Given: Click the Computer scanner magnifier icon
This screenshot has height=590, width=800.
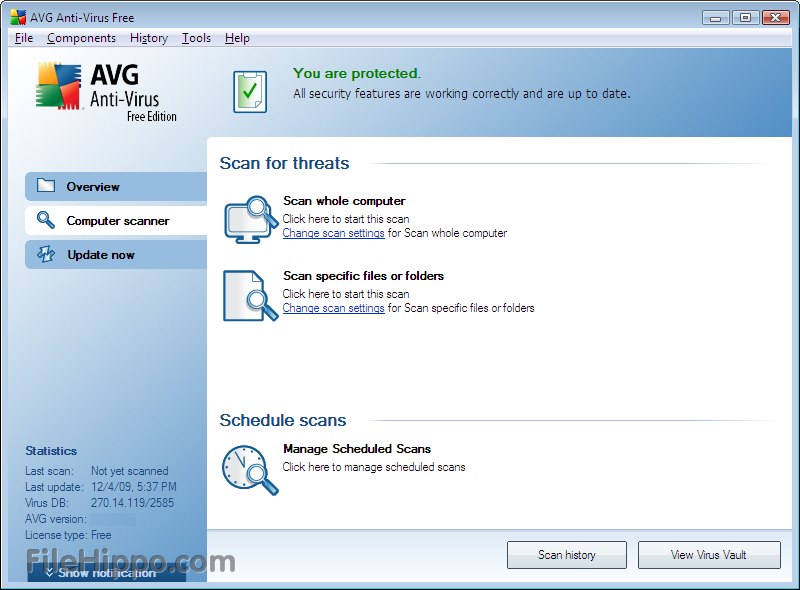Looking at the screenshot, I should pyautogui.click(x=45, y=220).
